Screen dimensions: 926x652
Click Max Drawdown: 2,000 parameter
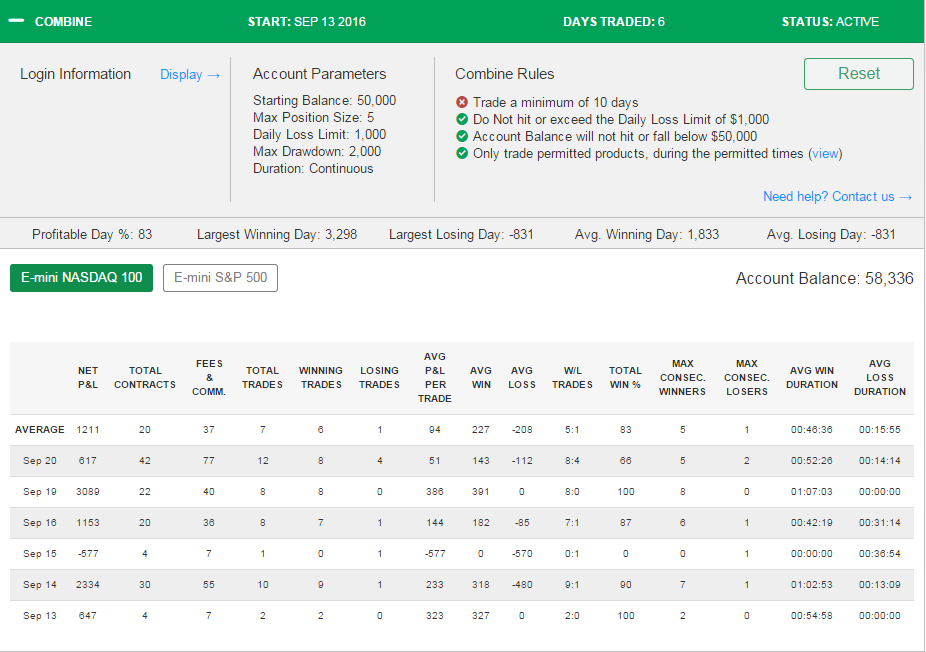point(317,151)
